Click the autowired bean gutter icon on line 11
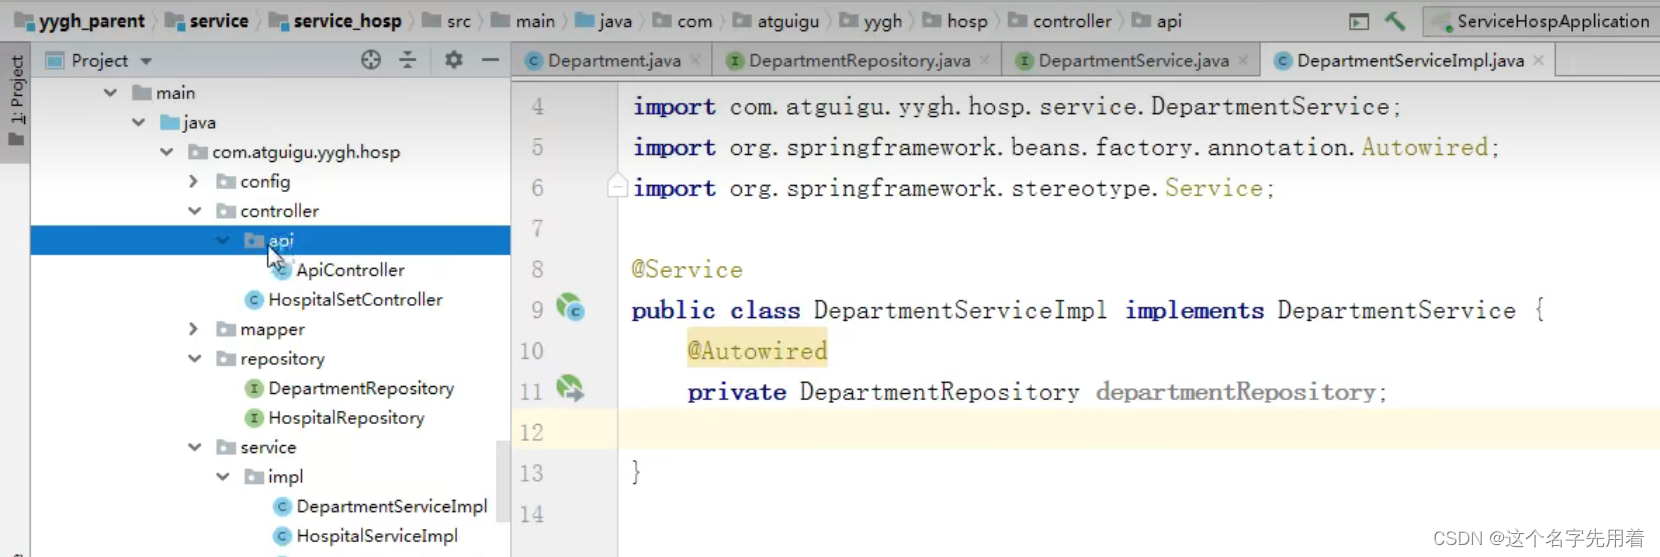Viewport: 1660px width, 557px height. pyautogui.click(x=570, y=389)
